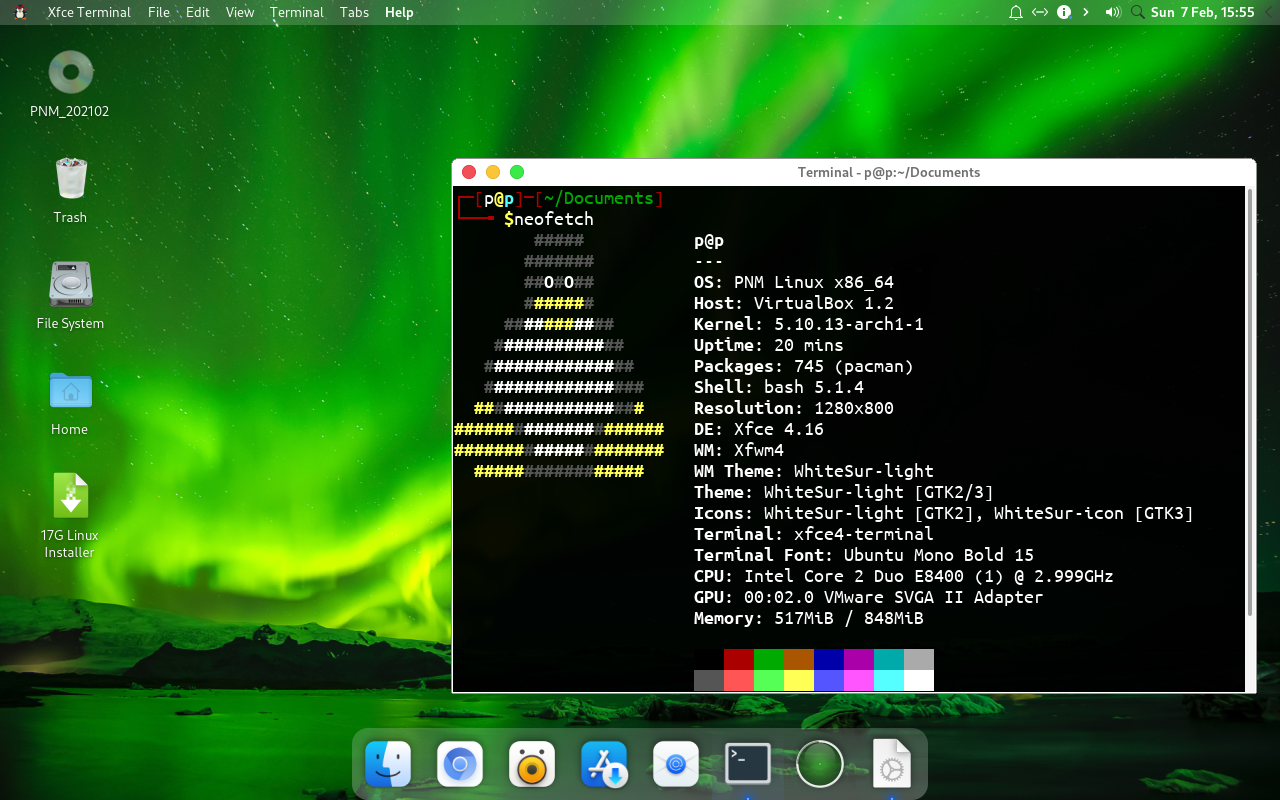
Task: Click the 'WM Theme: WhiteSur-light' line
Action: click(x=814, y=471)
